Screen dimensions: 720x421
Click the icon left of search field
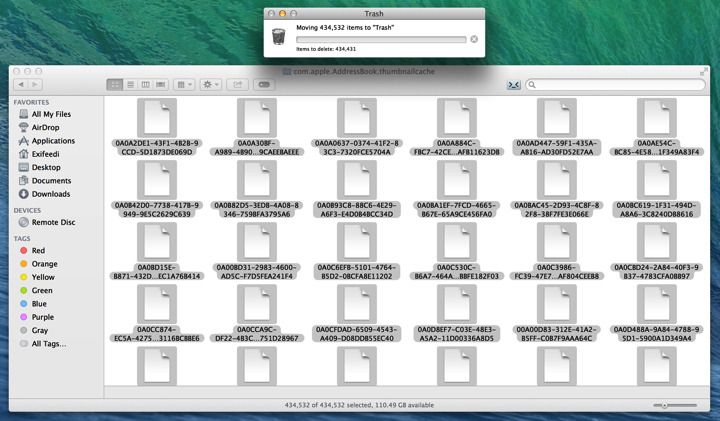point(513,85)
